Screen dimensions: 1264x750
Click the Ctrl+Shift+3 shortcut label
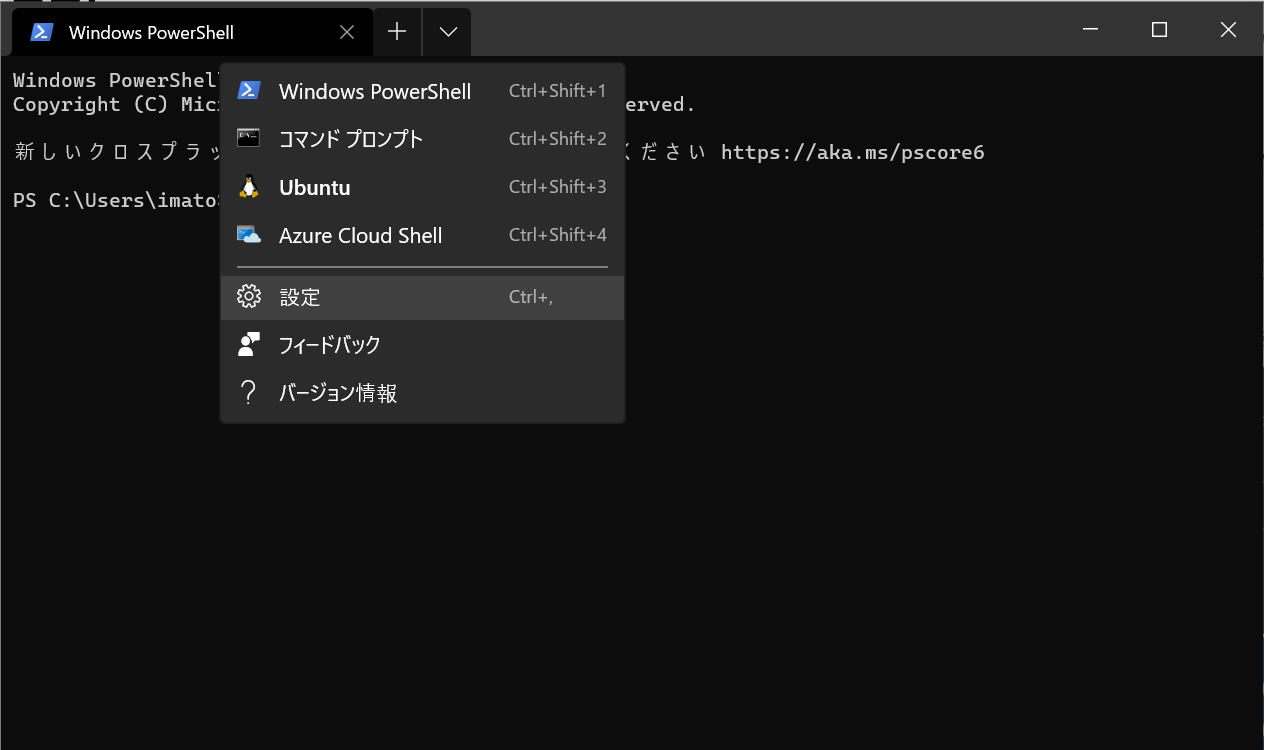tap(558, 187)
